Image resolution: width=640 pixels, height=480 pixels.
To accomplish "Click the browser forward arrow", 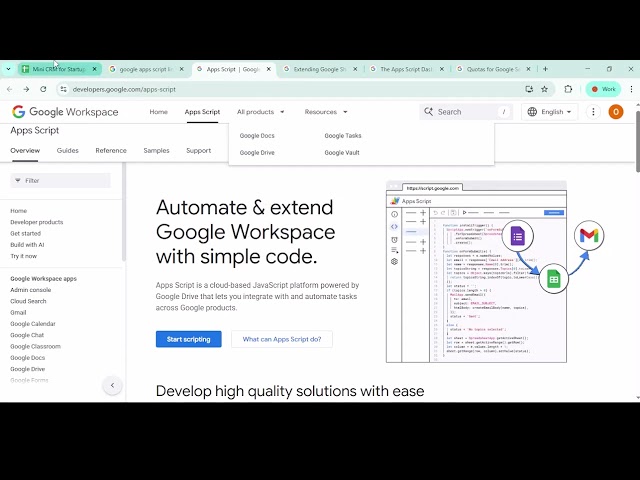I will [x=26, y=89].
